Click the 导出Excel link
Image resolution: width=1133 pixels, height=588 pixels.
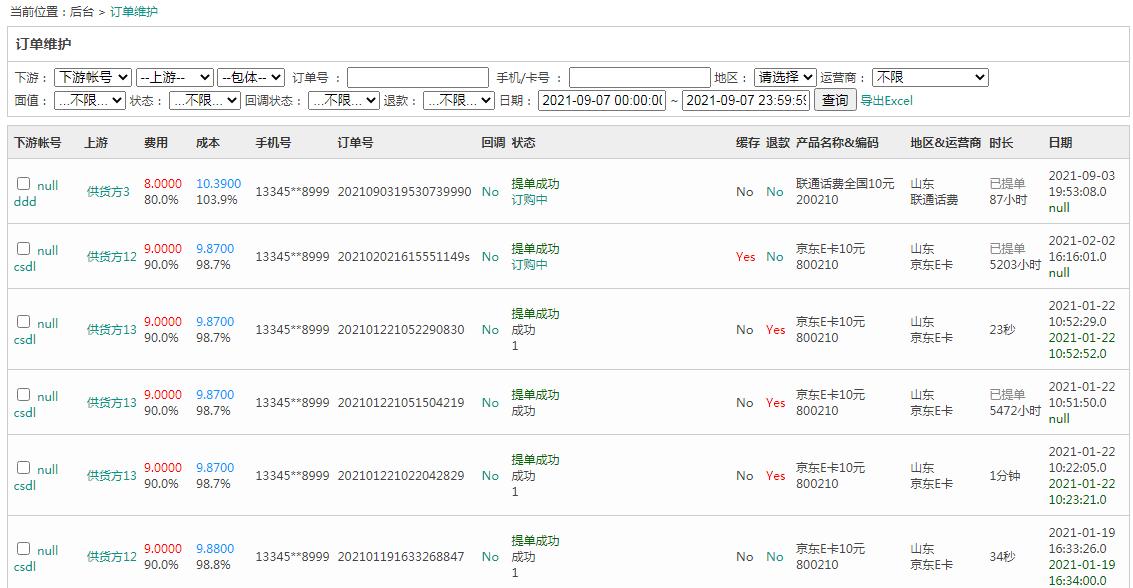coord(887,100)
